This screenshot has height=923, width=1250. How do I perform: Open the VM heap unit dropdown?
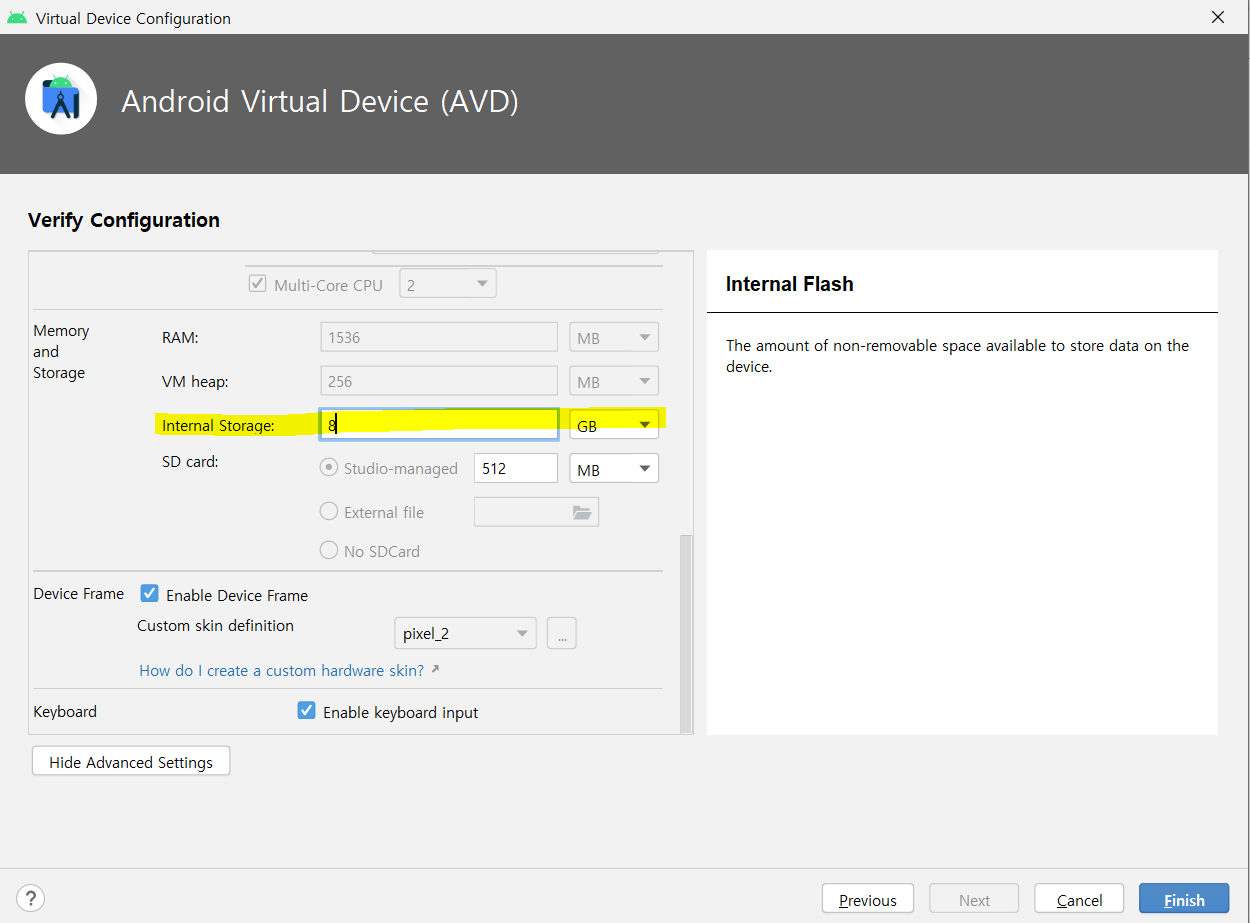click(x=614, y=381)
